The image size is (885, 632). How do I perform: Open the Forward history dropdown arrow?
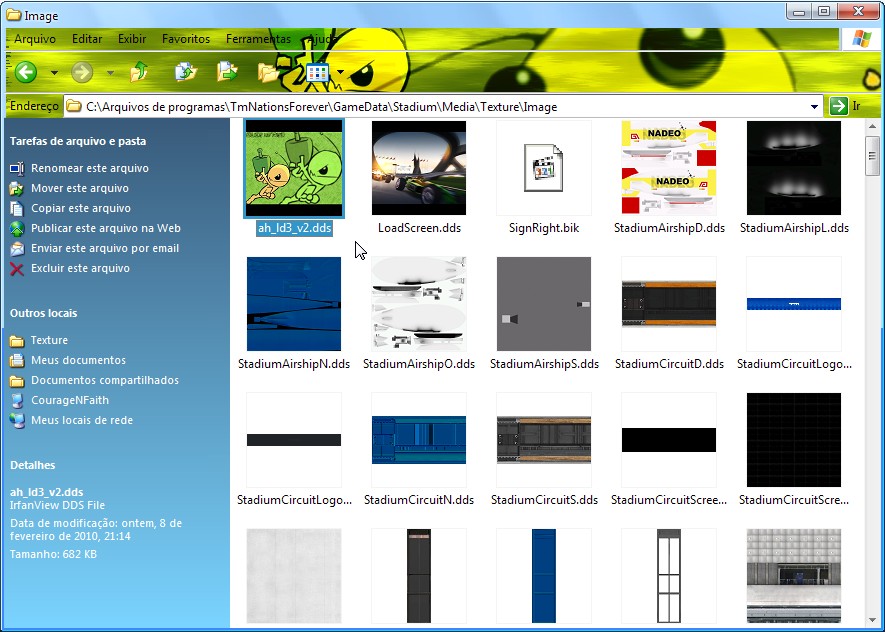click(111, 73)
